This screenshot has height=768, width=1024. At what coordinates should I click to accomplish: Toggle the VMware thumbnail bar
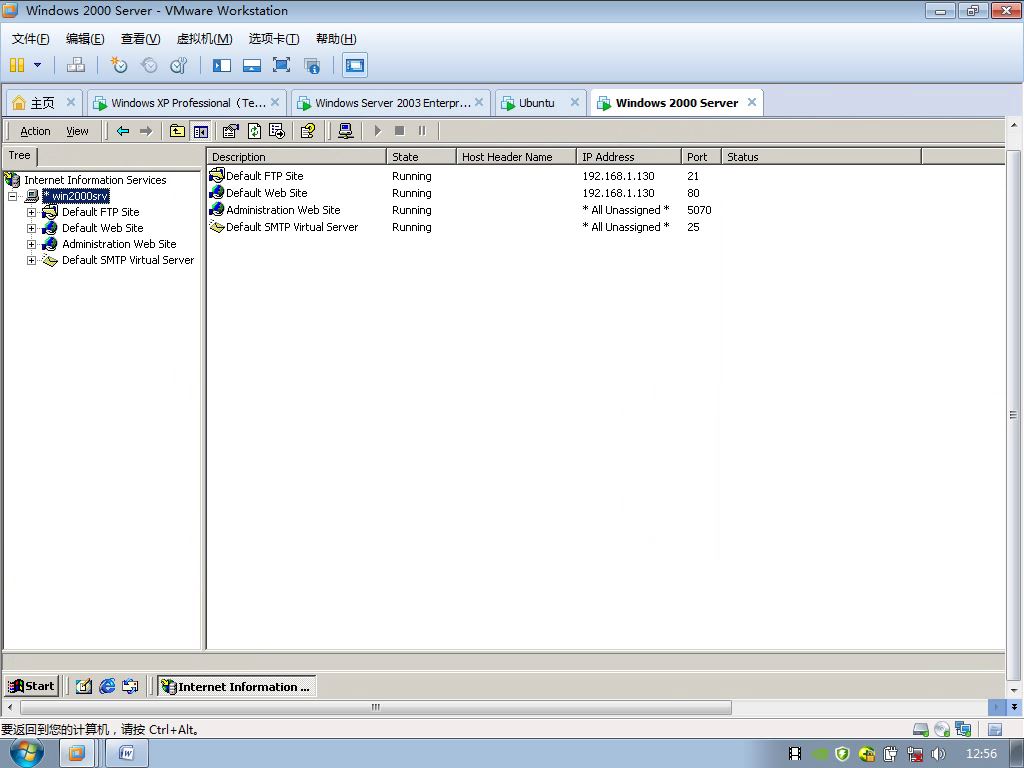251,65
